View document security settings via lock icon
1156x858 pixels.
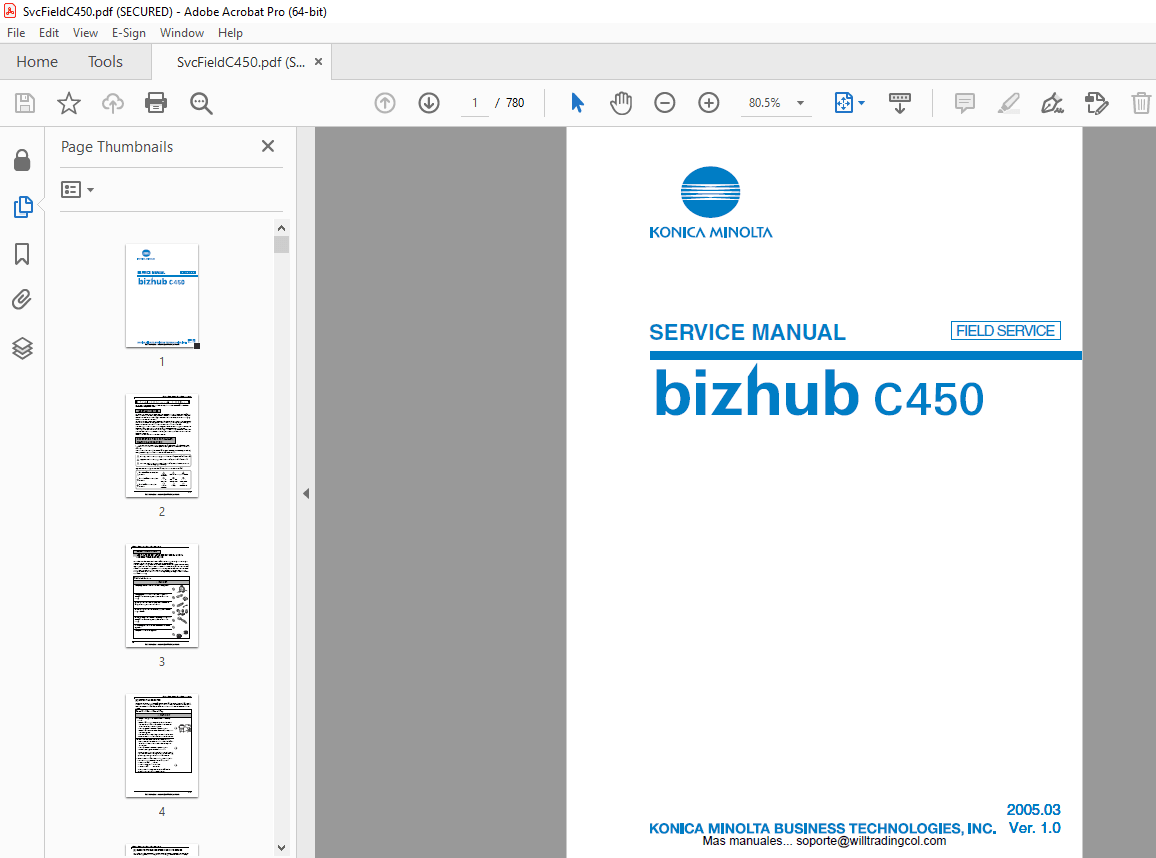[x=22, y=160]
